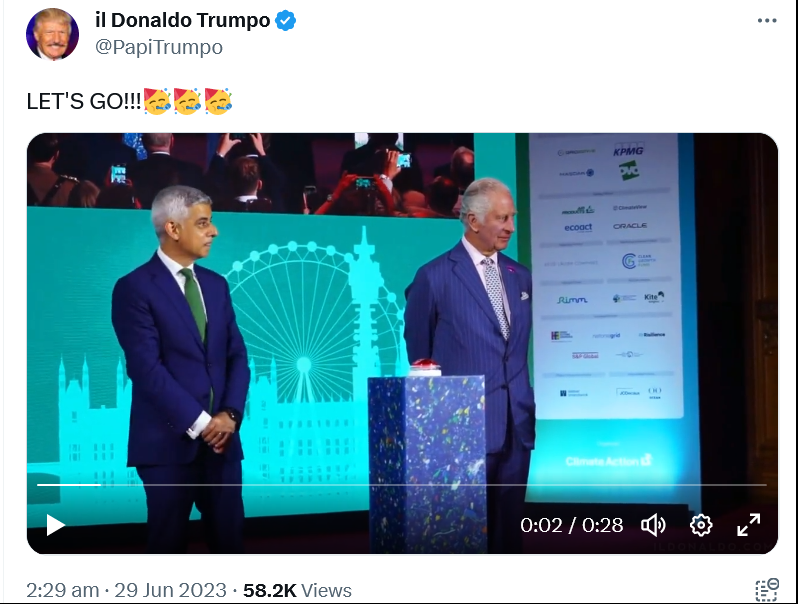The height and width of the screenshot is (604, 798).
Task: Play the video in the tweet
Action: (x=55, y=524)
